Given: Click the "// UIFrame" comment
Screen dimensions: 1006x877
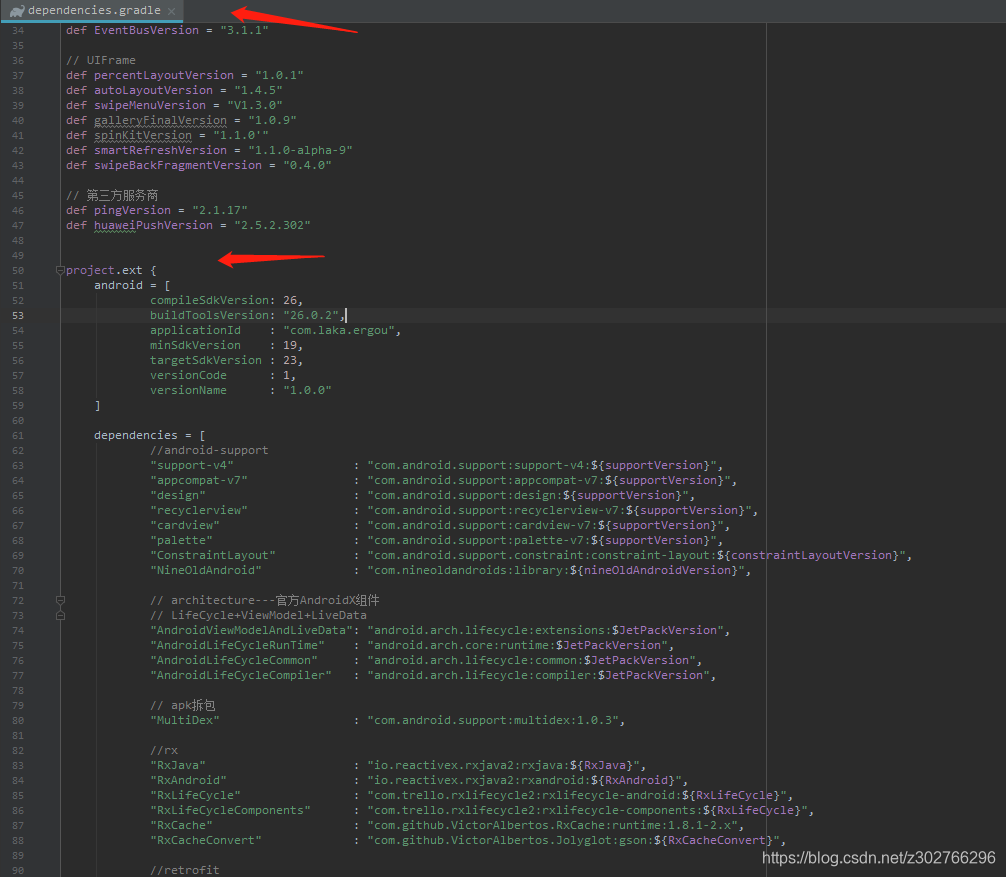Looking at the screenshot, I should coord(101,60).
